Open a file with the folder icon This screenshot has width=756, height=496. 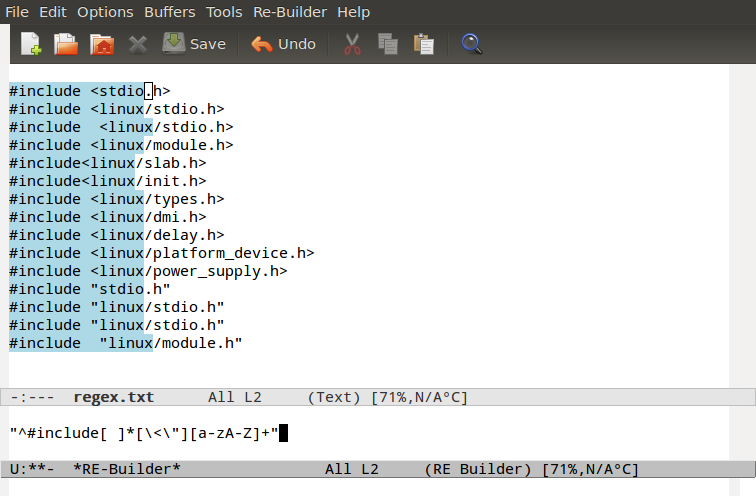65,44
